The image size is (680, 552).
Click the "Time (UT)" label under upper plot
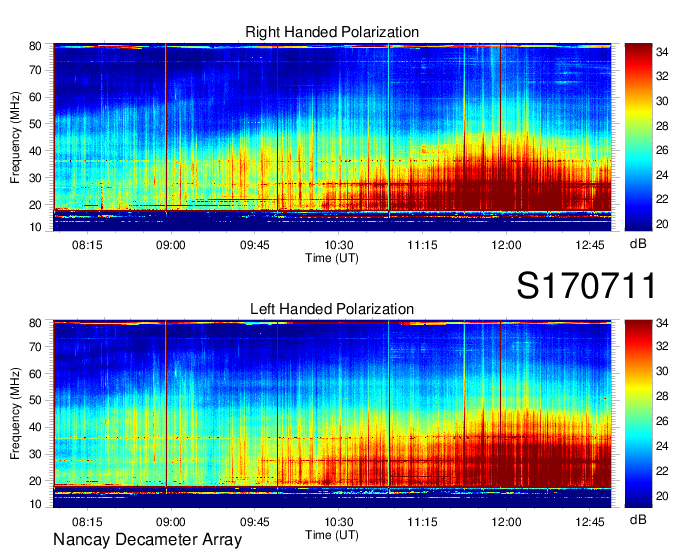[x=332, y=258]
